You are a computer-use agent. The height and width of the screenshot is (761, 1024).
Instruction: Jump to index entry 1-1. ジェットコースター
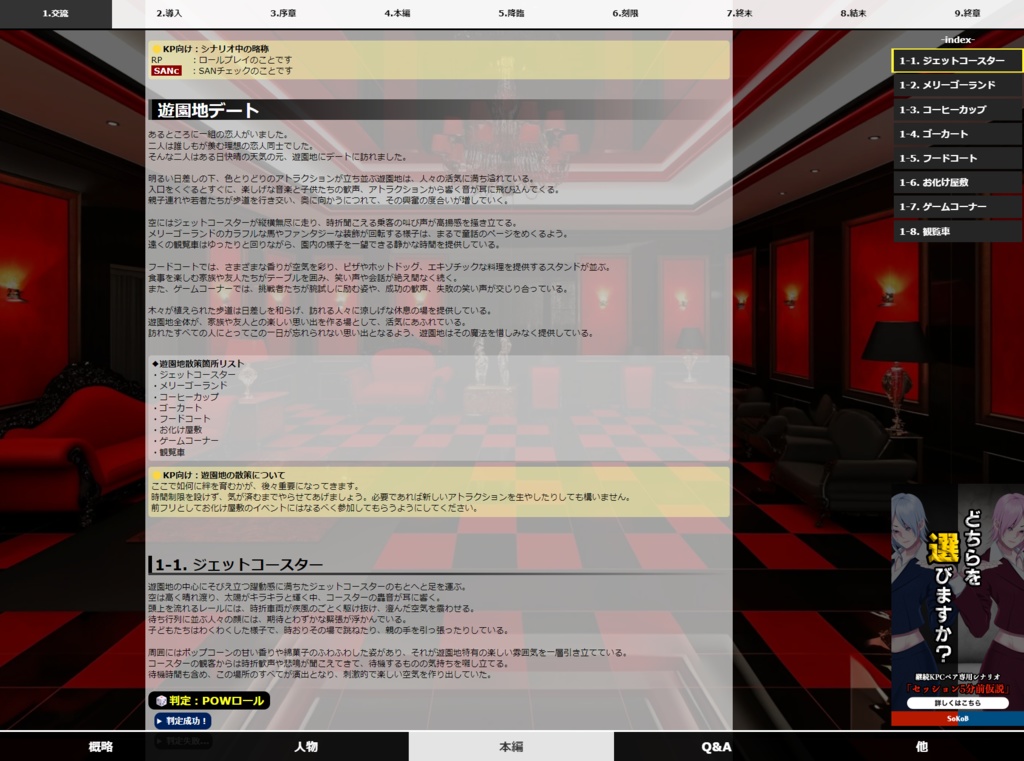point(957,61)
